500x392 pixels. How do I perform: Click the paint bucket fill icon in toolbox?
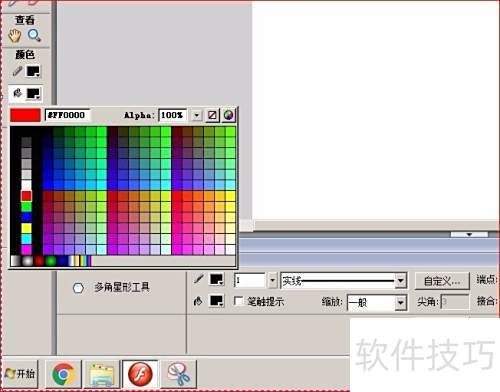(x=17, y=93)
